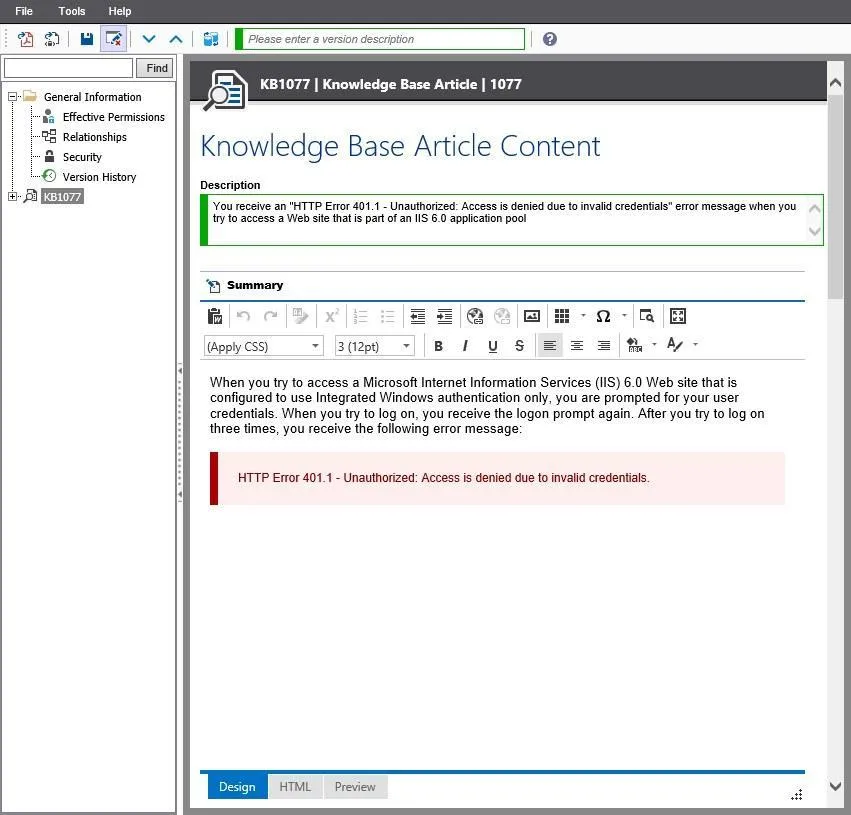Go to the previous item with up chevron
The height and width of the screenshot is (815, 851).
pyautogui.click(x=176, y=39)
